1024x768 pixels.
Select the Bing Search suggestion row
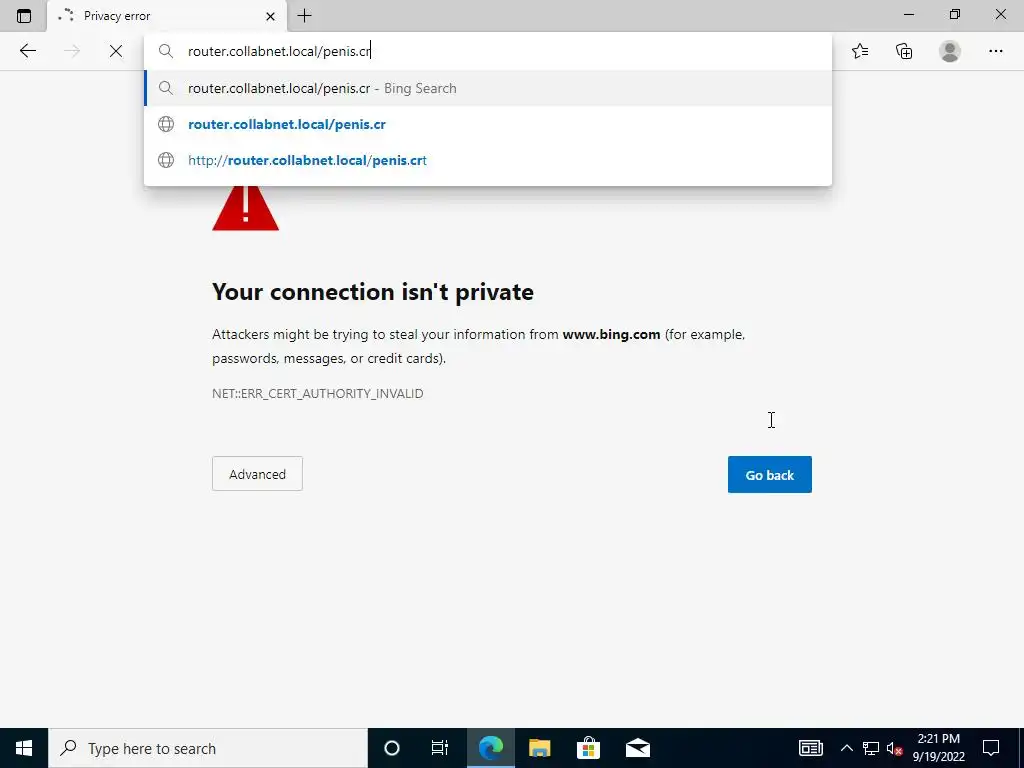[x=488, y=88]
